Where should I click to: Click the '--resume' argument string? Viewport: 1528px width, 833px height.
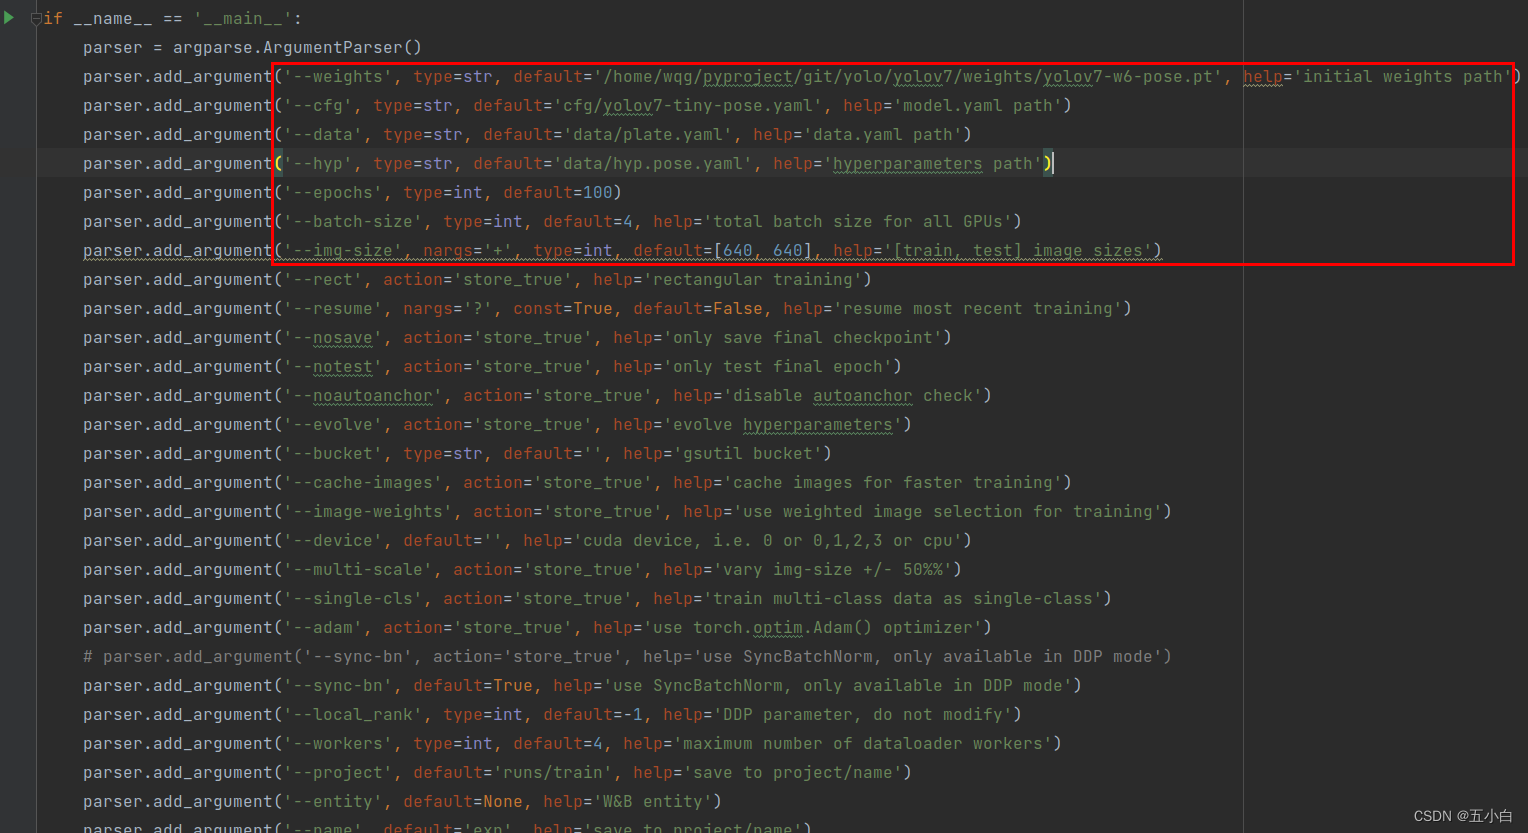click(333, 309)
